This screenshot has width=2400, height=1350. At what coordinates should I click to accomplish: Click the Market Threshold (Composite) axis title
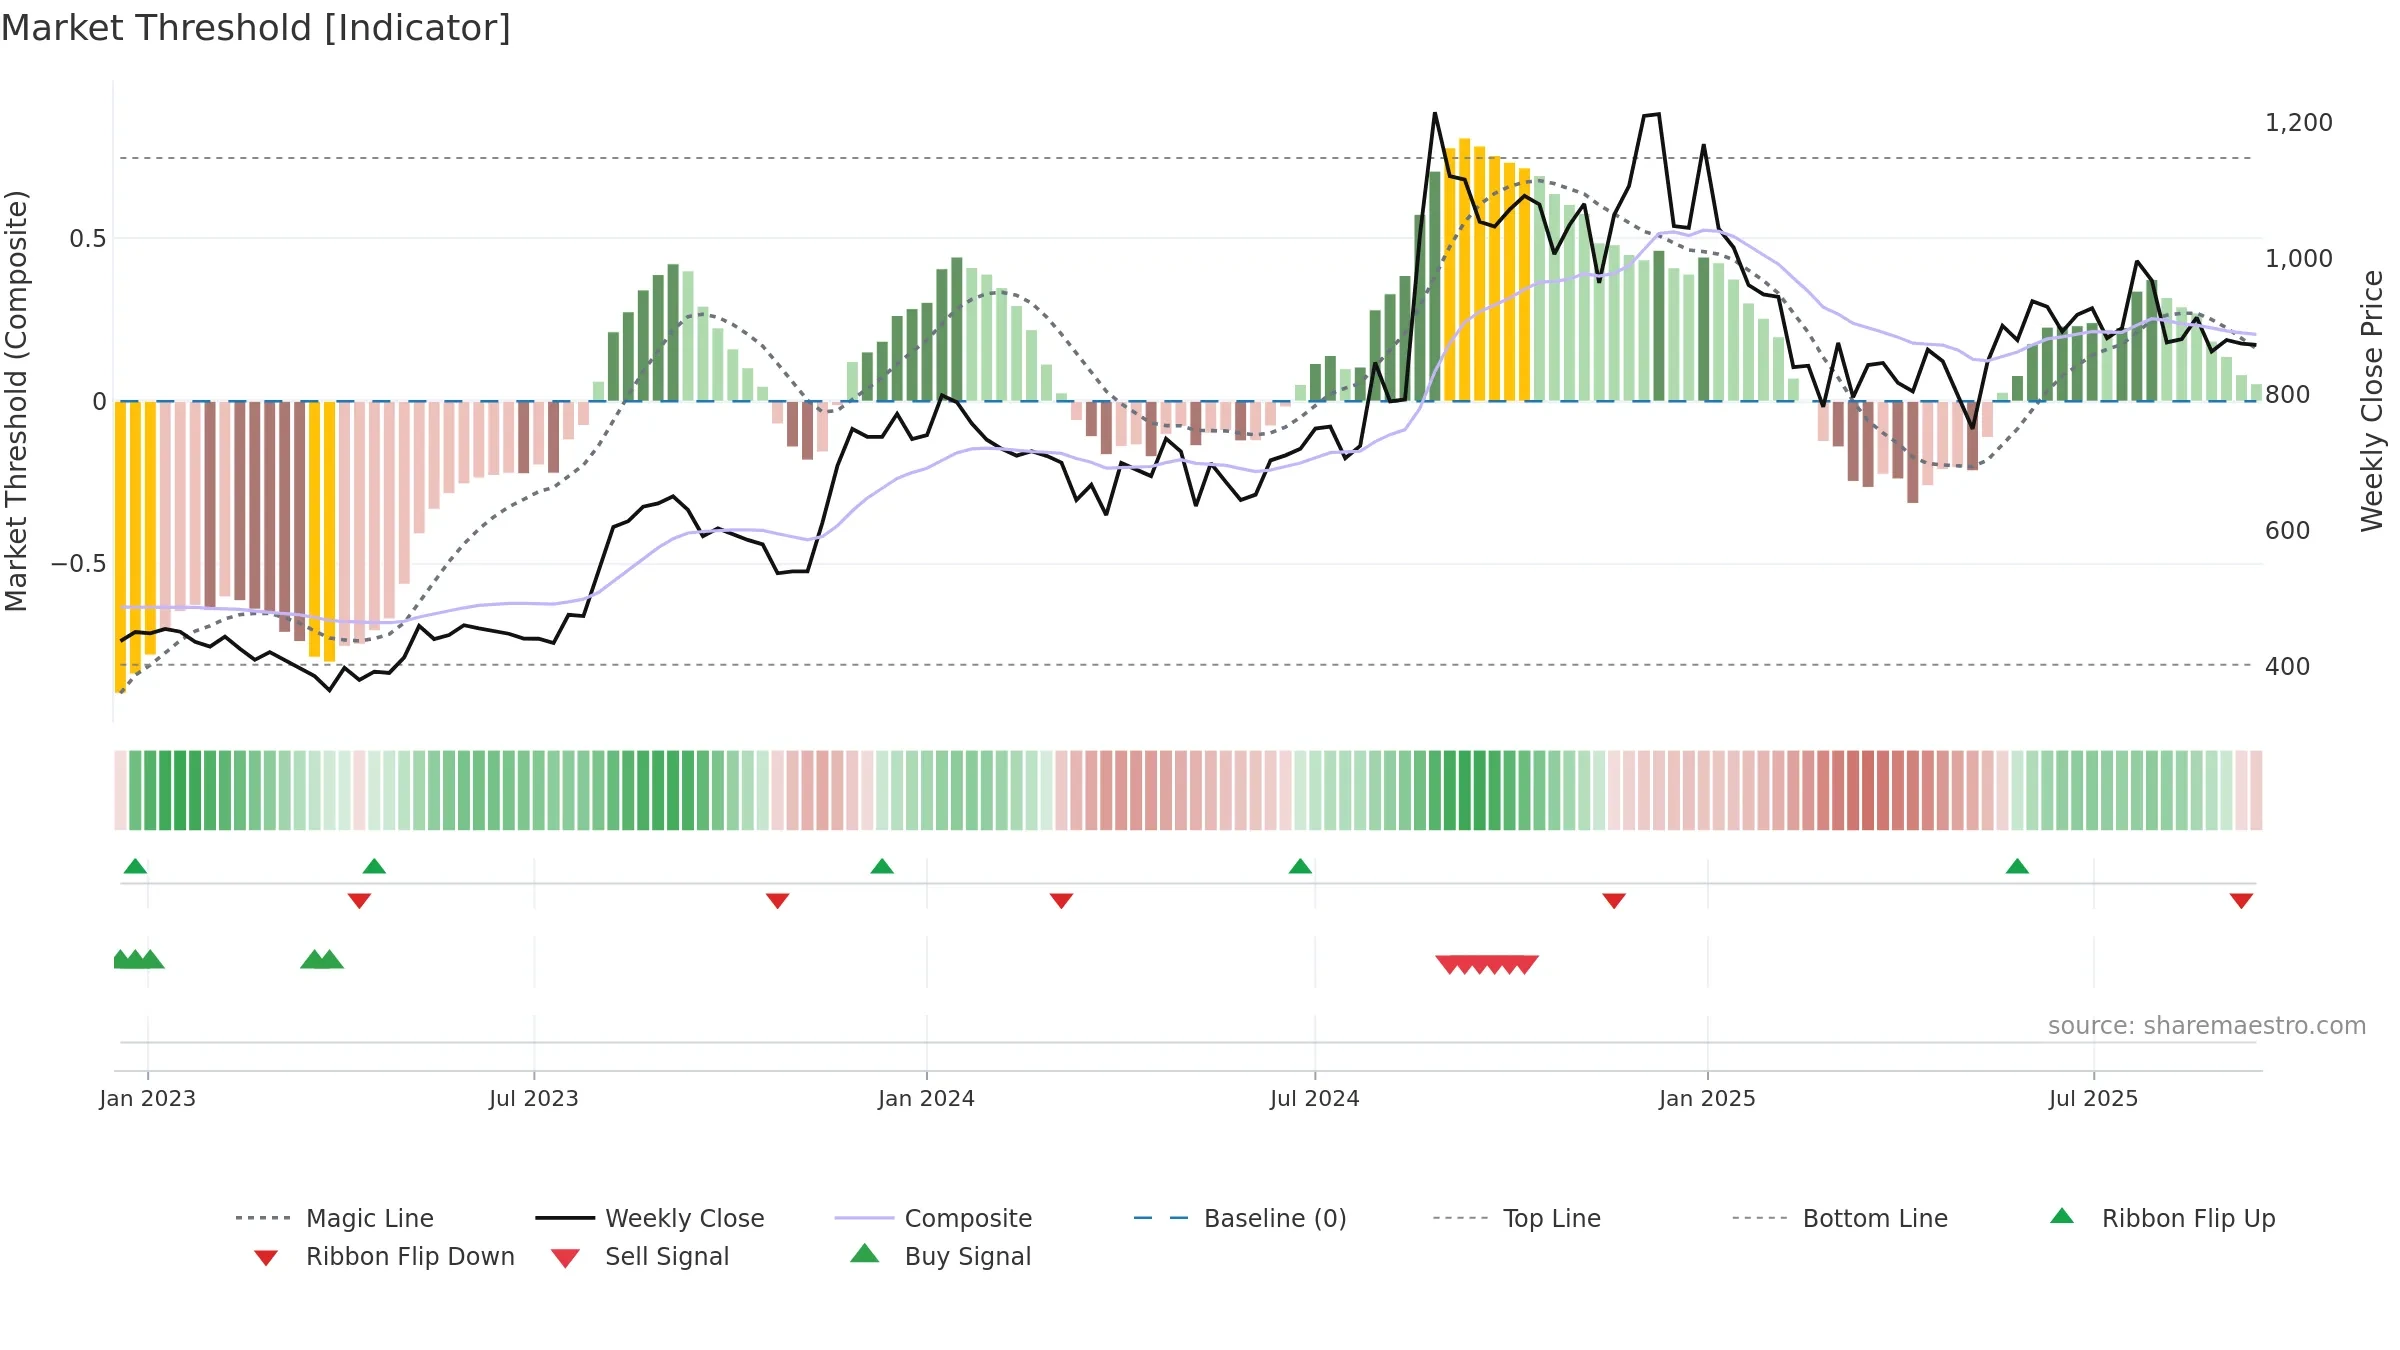click(x=16, y=401)
